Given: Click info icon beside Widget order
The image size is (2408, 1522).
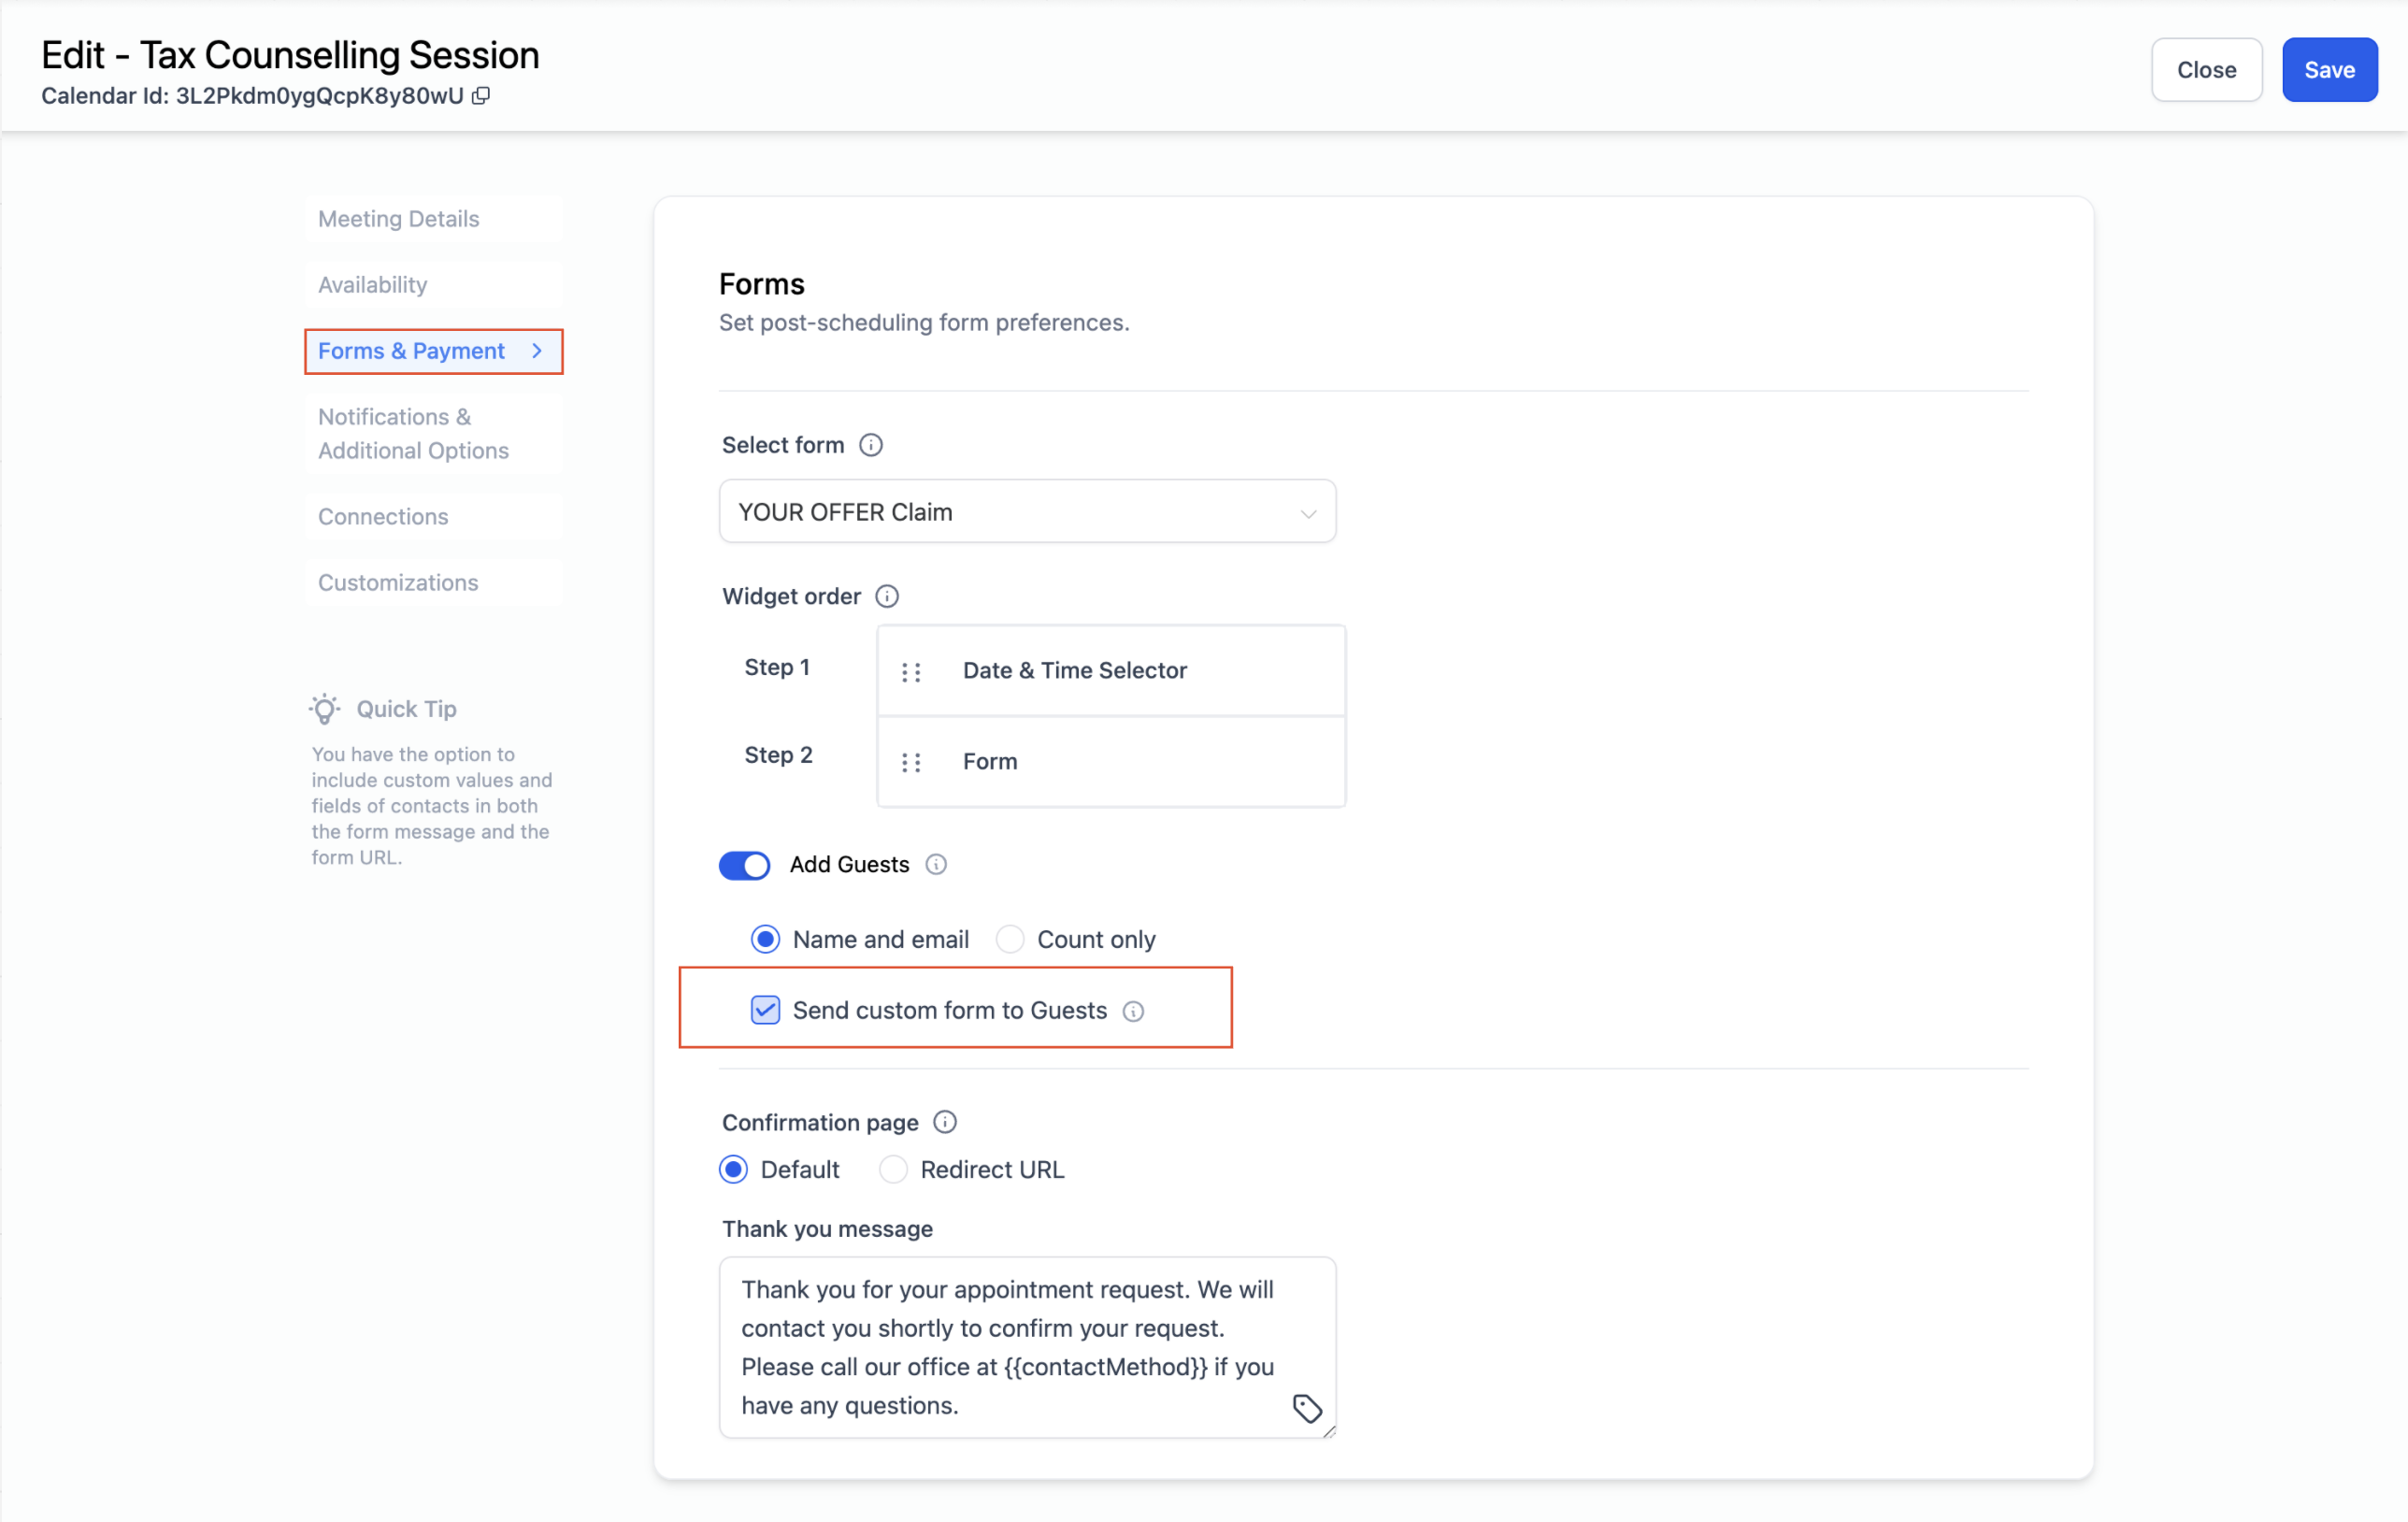Looking at the screenshot, I should coord(886,596).
